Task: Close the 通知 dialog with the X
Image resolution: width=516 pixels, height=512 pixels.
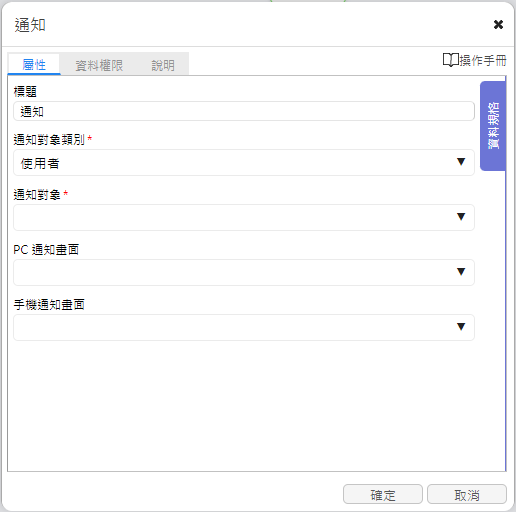Action: tap(498, 25)
